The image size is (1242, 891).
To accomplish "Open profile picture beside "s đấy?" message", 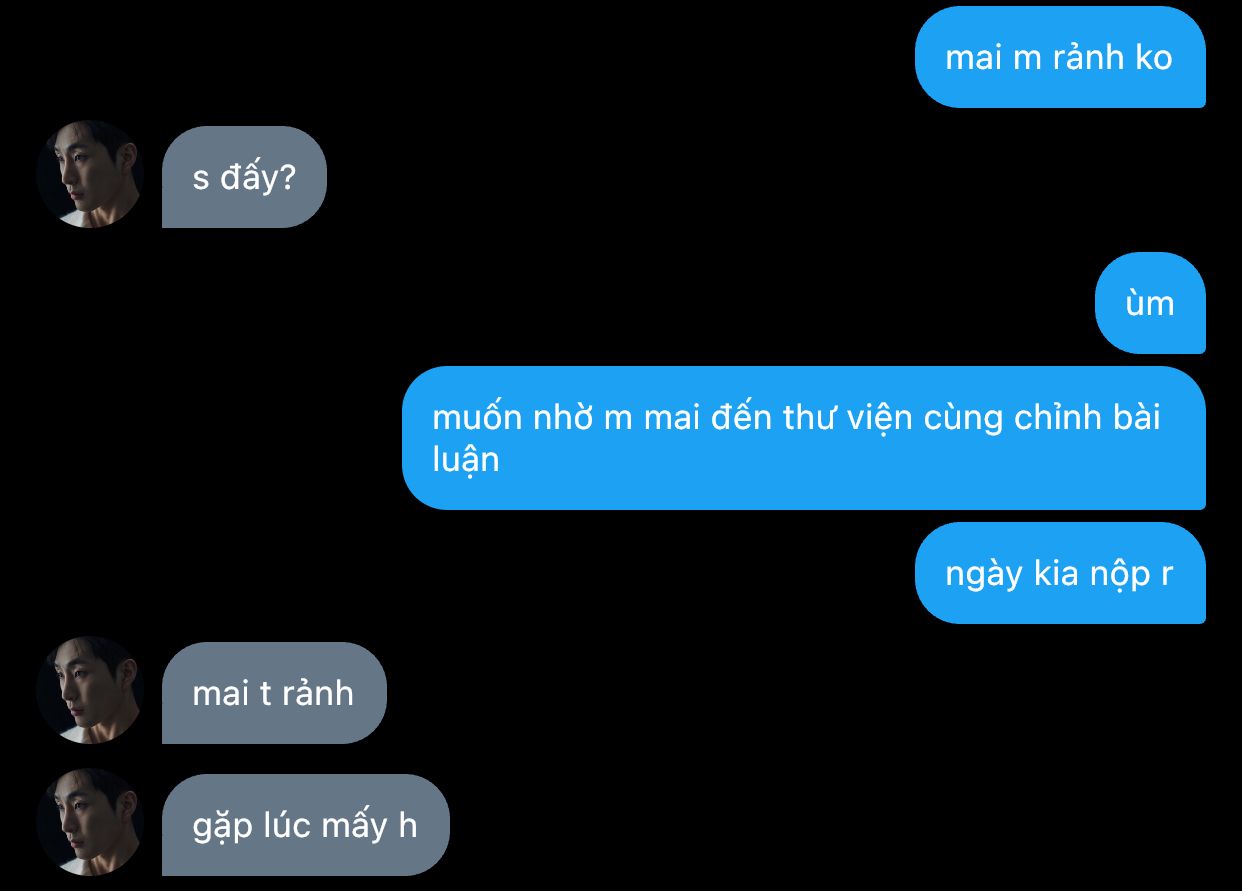I will click(90, 174).
